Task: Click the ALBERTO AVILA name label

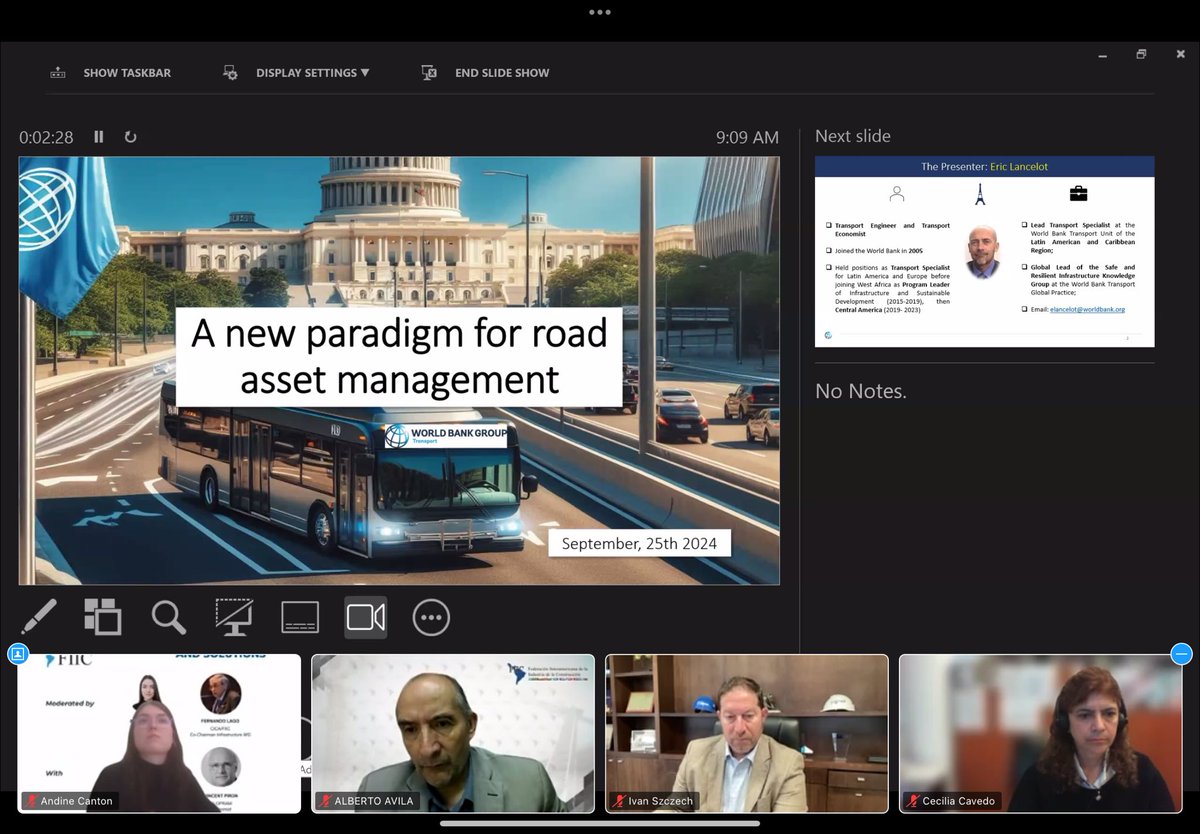Action: 375,801
